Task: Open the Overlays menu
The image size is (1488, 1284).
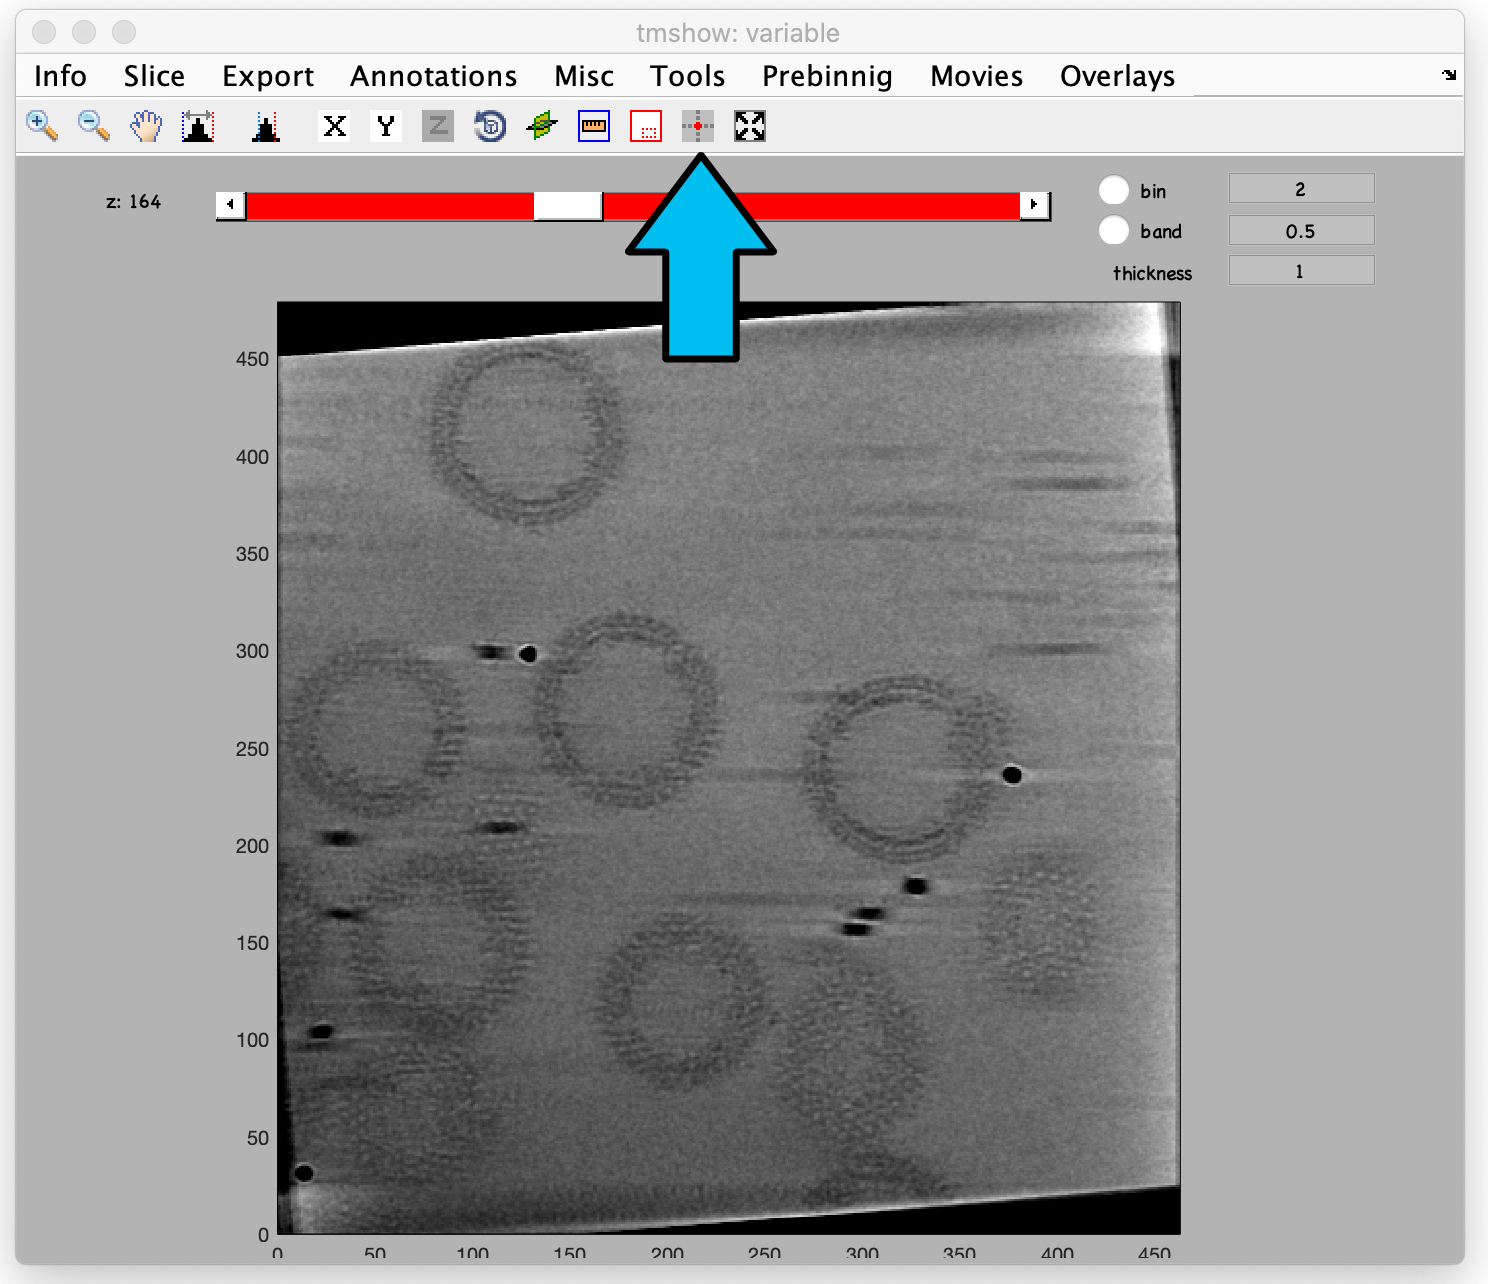Action: click(x=1117, y=76)
